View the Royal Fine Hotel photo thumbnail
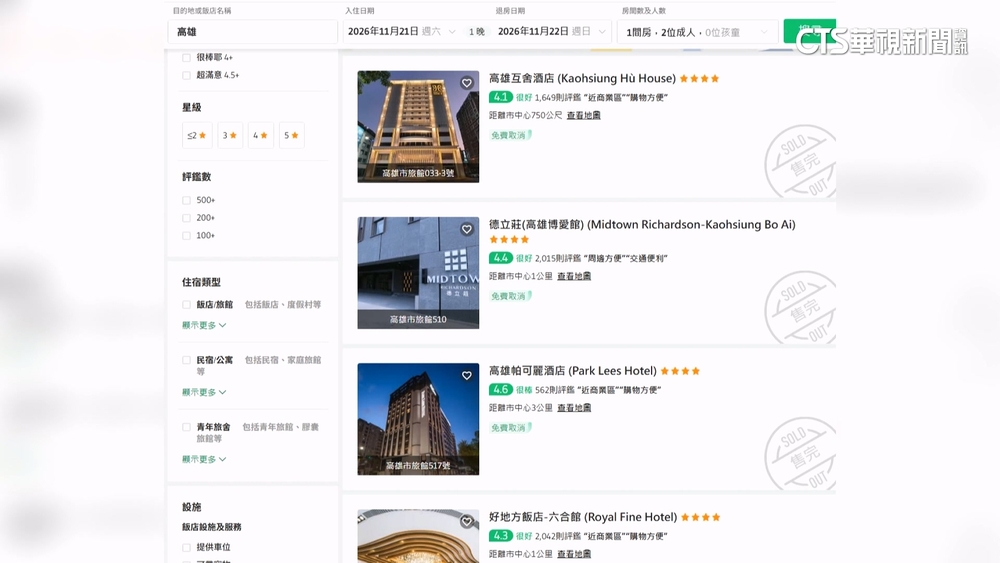The height and width of the screenshot is (563, 1000). click(418, 536)
